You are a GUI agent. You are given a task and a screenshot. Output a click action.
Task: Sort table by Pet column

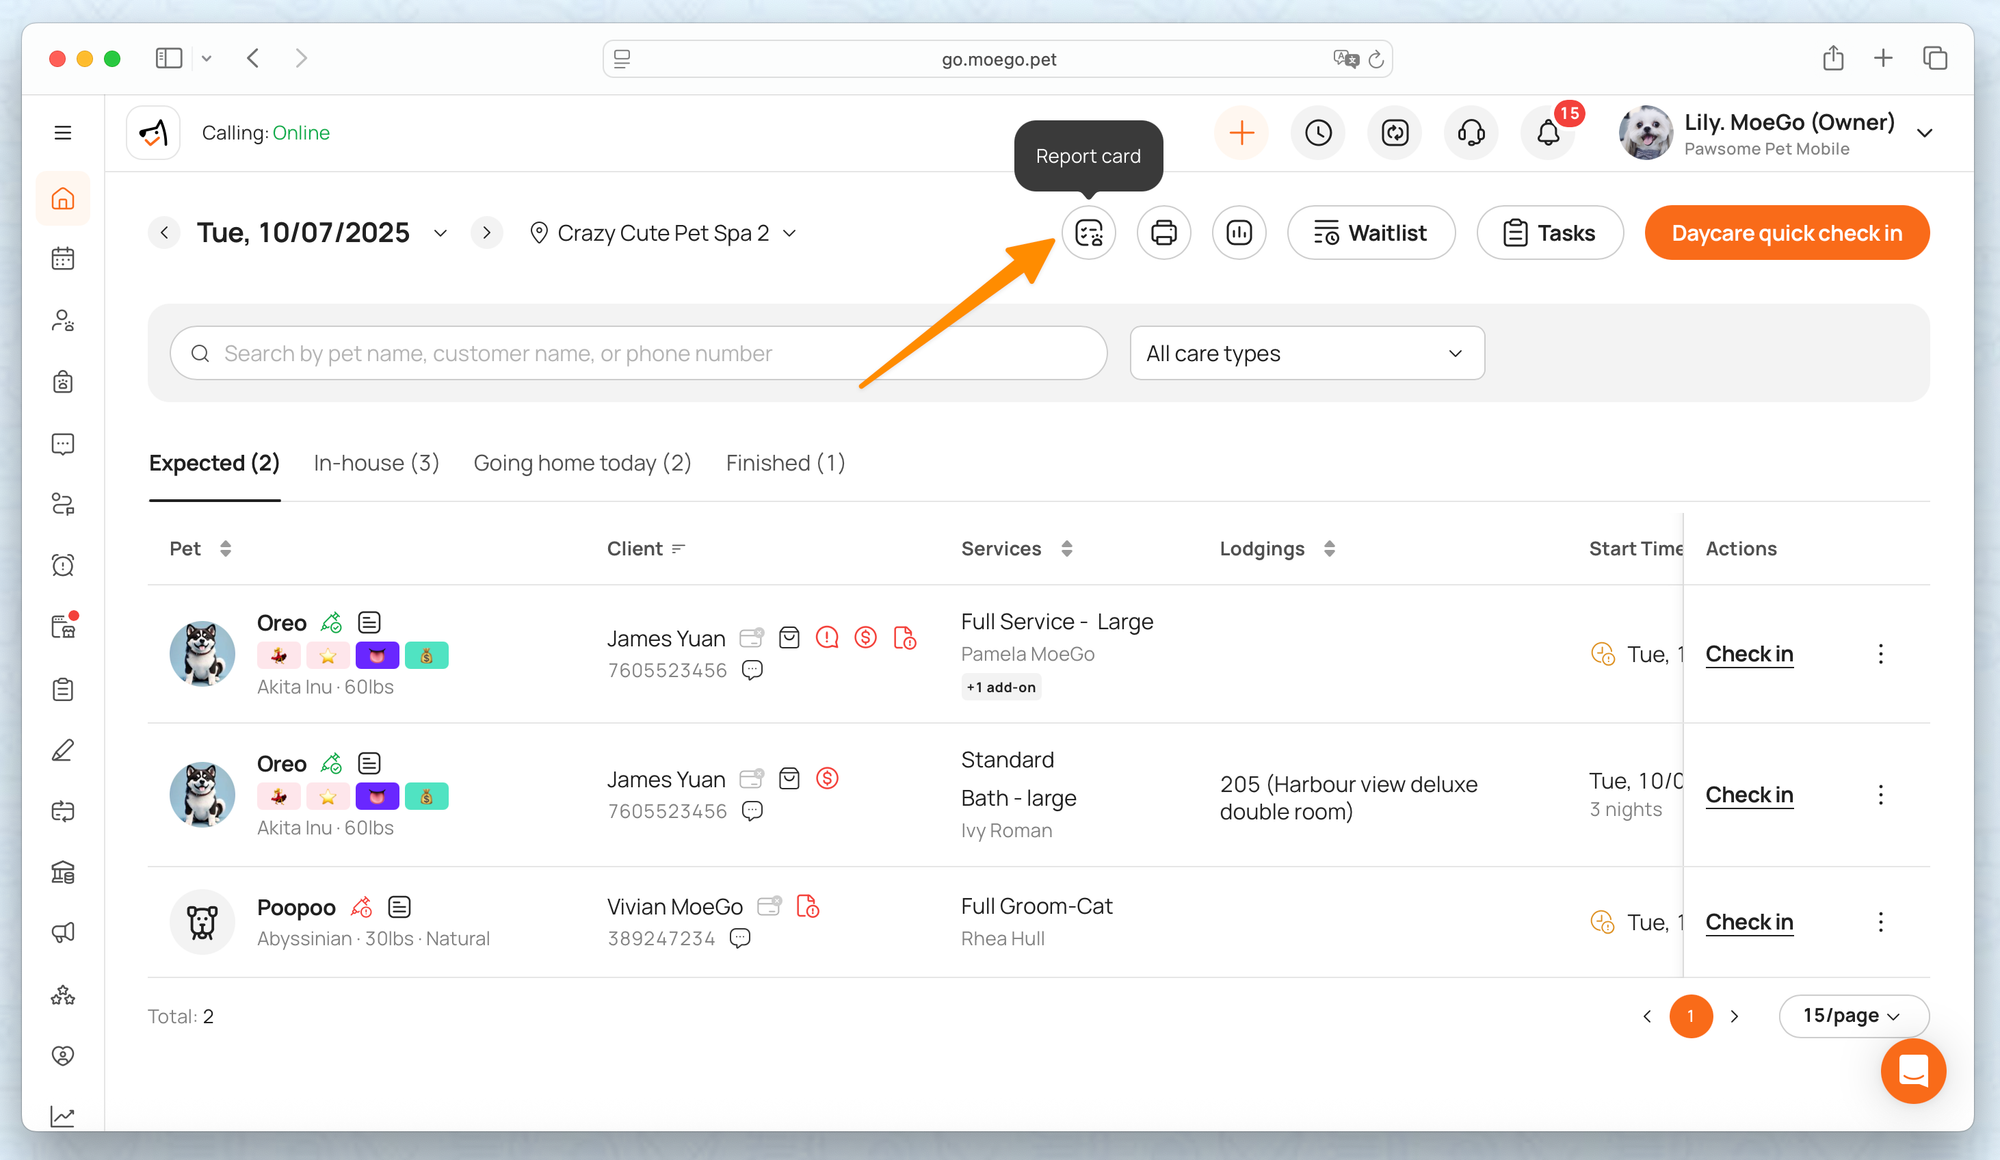pos(225,549)
